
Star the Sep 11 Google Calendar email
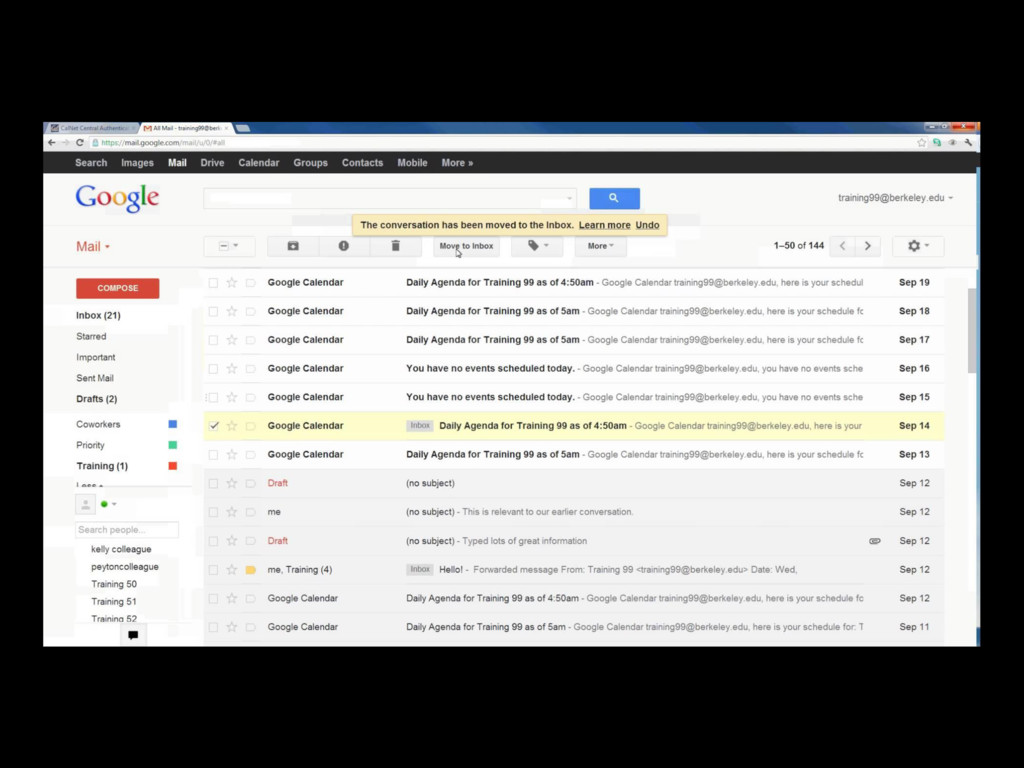(x=231, y=627)
